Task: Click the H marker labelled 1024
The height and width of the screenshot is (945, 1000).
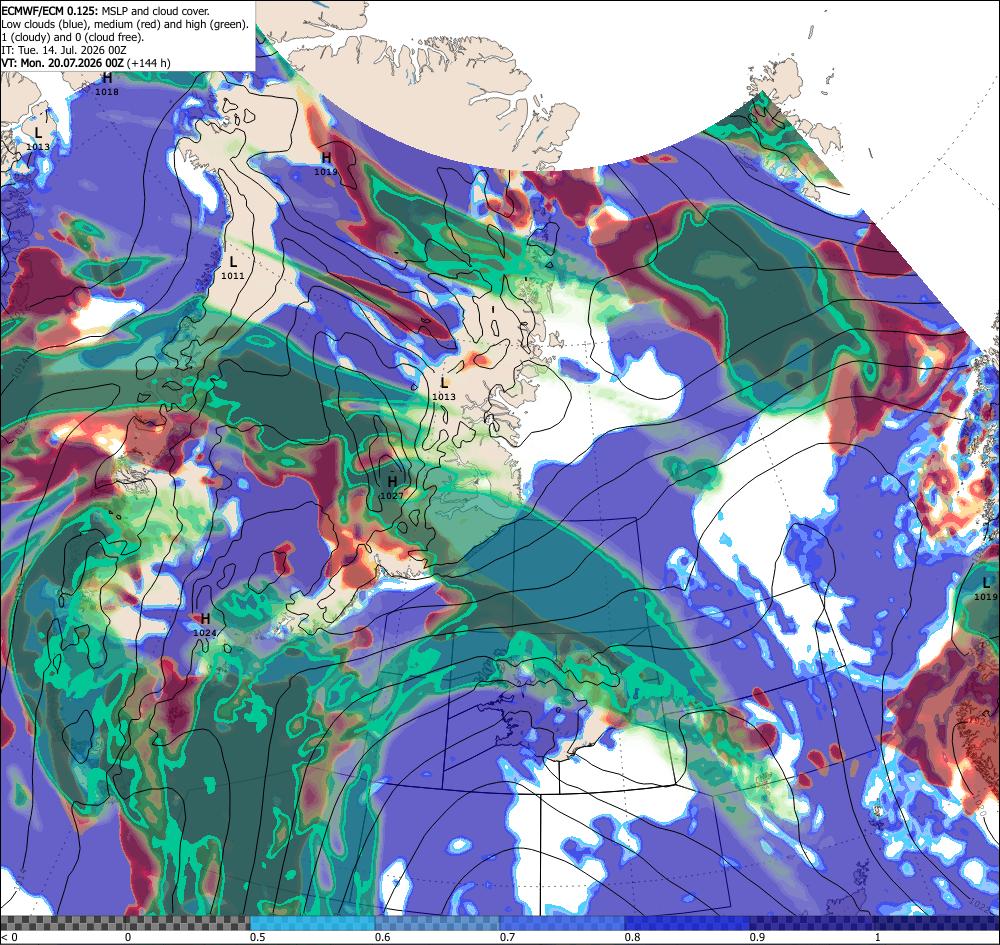Action: [205, 619]
